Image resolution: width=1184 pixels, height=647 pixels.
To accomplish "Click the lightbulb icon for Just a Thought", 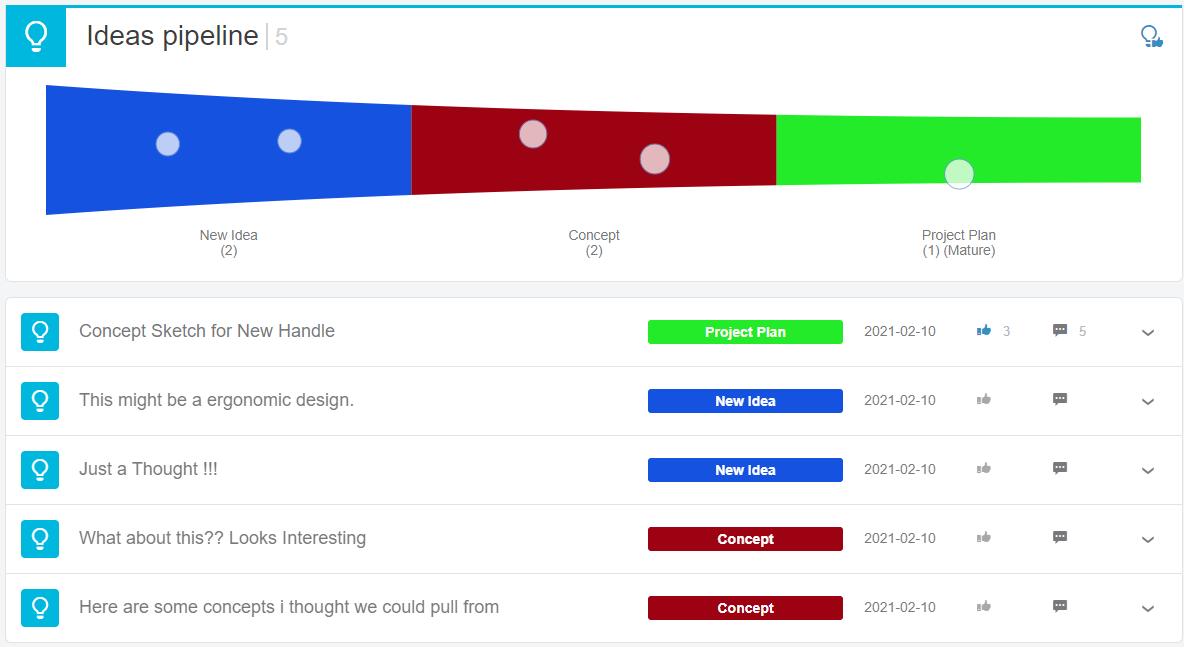I will 40,470.
